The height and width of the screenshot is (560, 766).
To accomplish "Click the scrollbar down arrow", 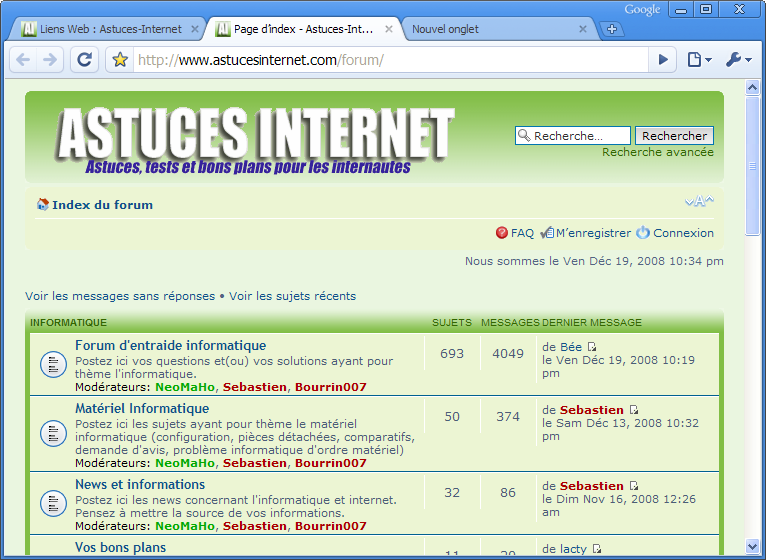I will pos(752,546).
